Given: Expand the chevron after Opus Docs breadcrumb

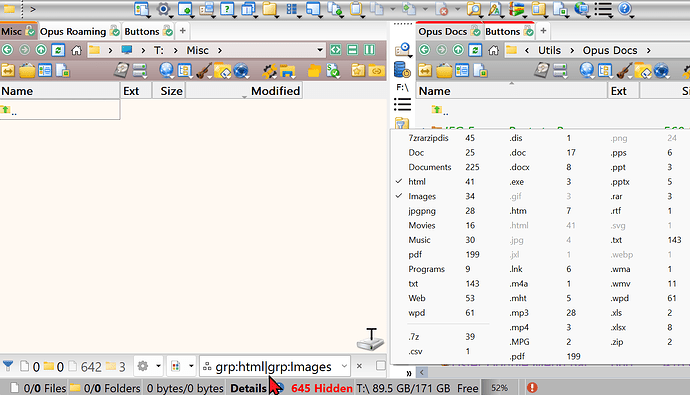Looking at the screenshot, I should coord(649,51).
